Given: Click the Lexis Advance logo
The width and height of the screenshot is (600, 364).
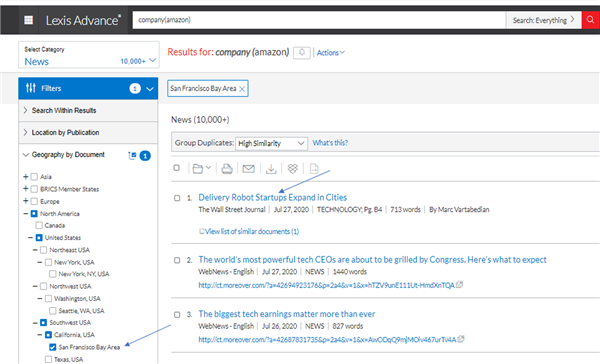Looking at the screenshot, I should 83,20.
